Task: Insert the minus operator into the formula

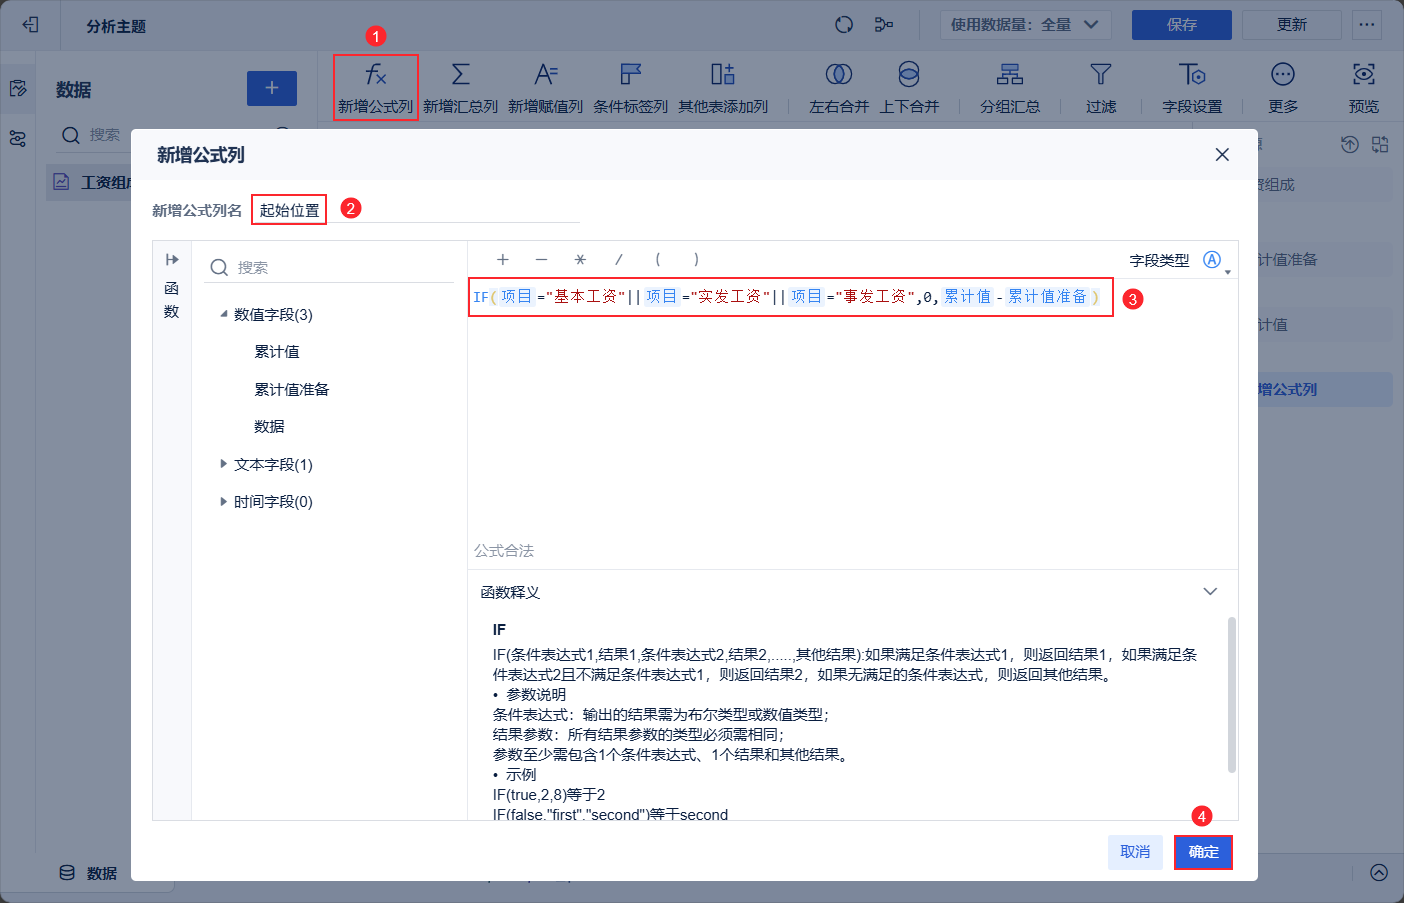Action: [542, 259]
